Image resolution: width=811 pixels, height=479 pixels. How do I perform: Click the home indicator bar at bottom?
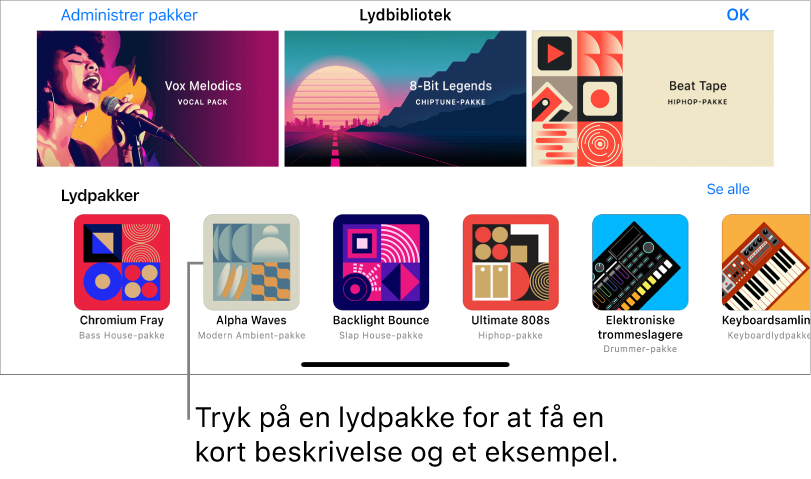point(406,364)
